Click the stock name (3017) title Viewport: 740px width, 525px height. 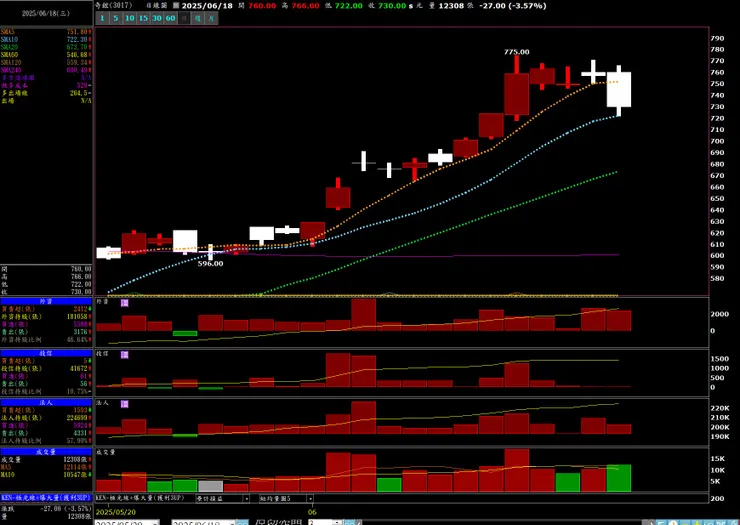point(113,6)
